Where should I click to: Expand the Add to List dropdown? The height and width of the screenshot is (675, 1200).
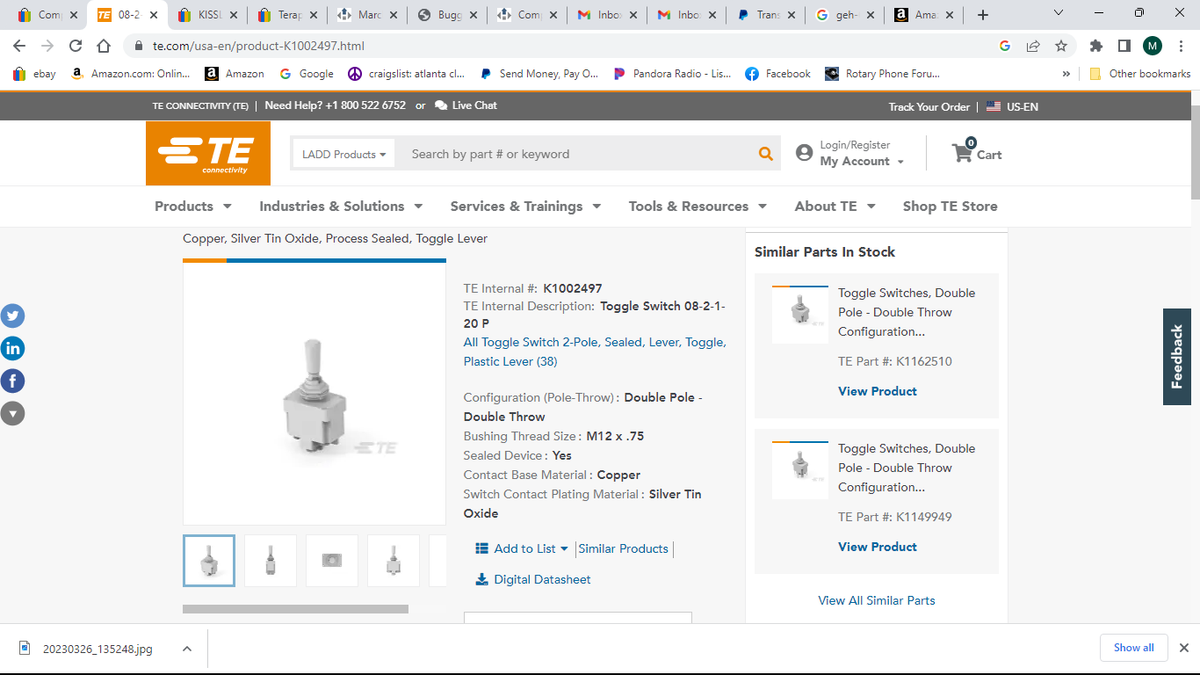pyautogui.click(x=521, y=548)
